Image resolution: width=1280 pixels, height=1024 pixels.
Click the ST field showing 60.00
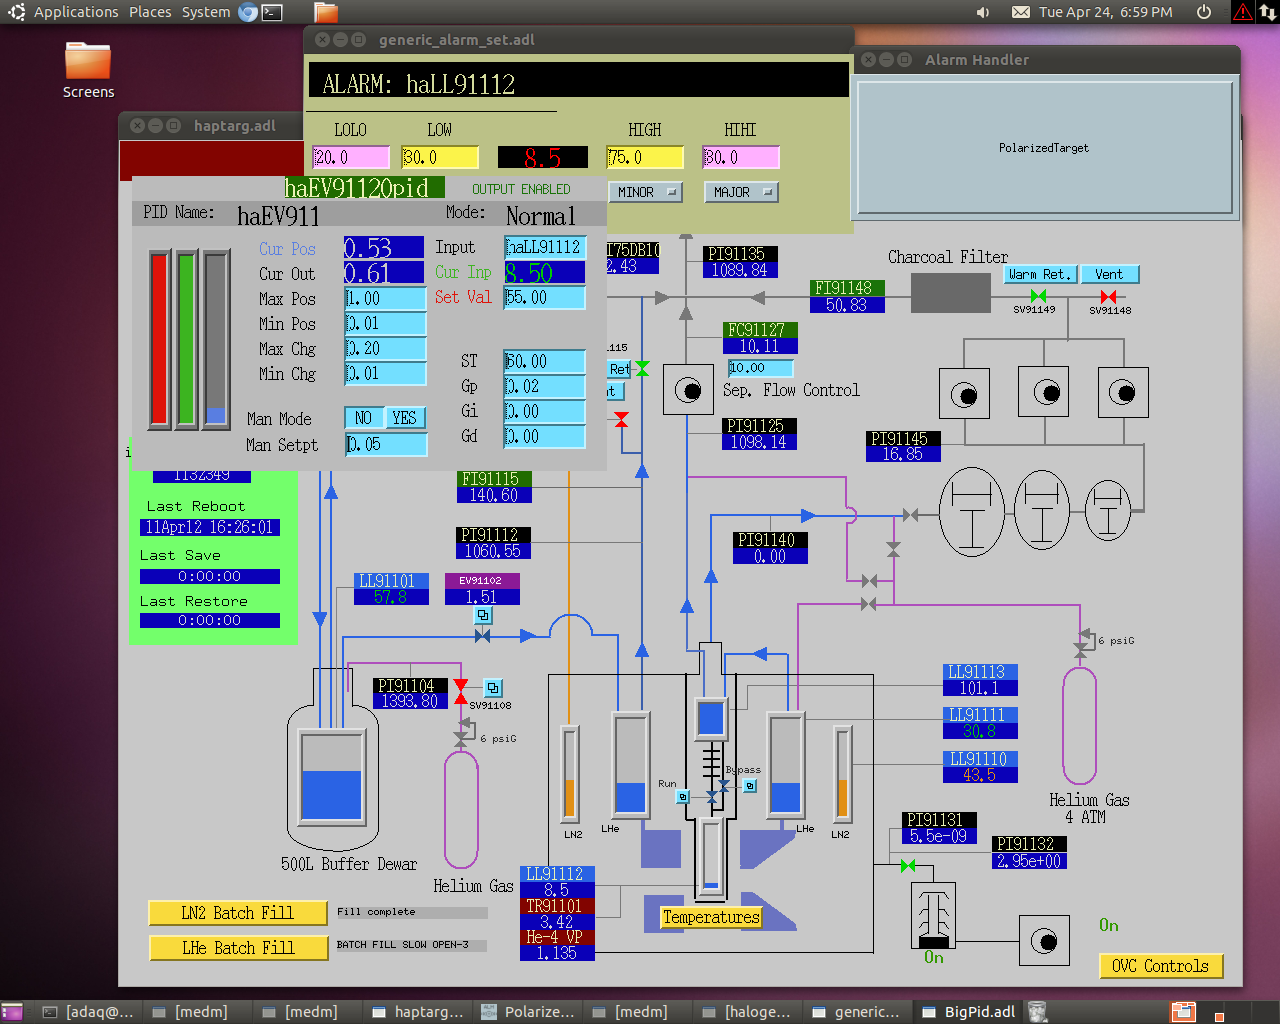(544, 361)
